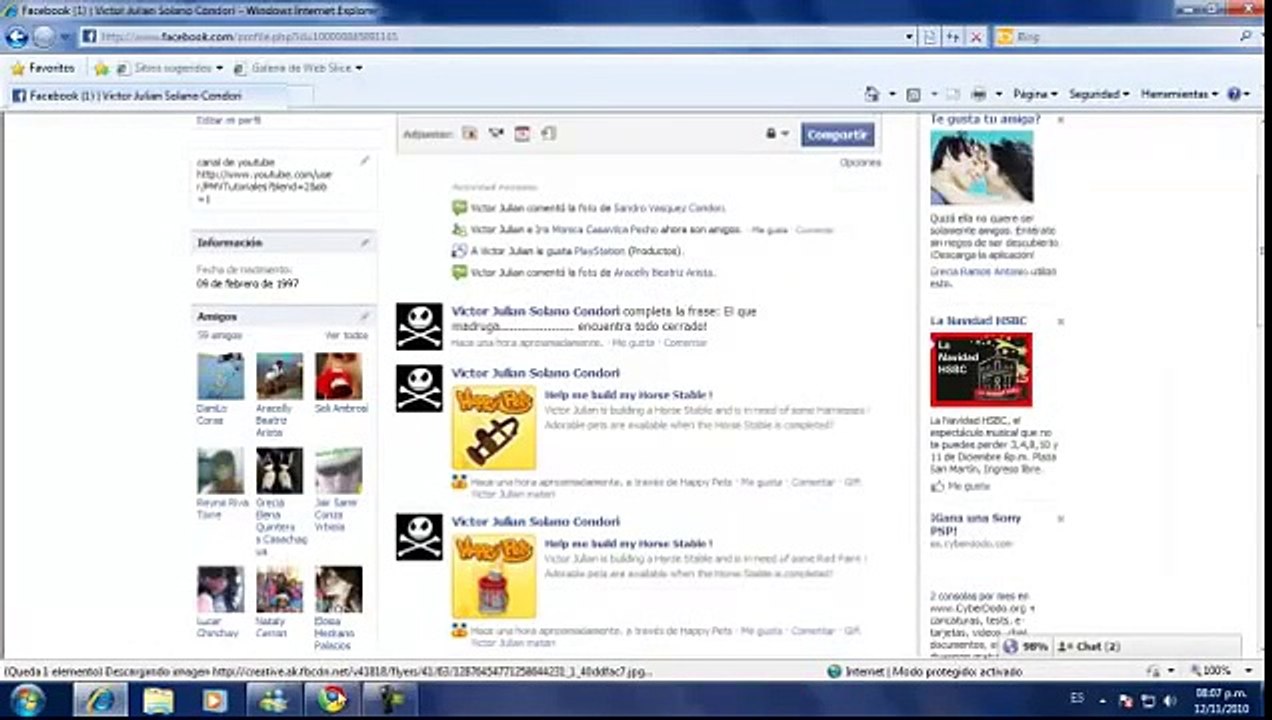This screenshot has height=720, width=1272.
Task: Open the PlayStation page link
Action: (x=600, y=251)
